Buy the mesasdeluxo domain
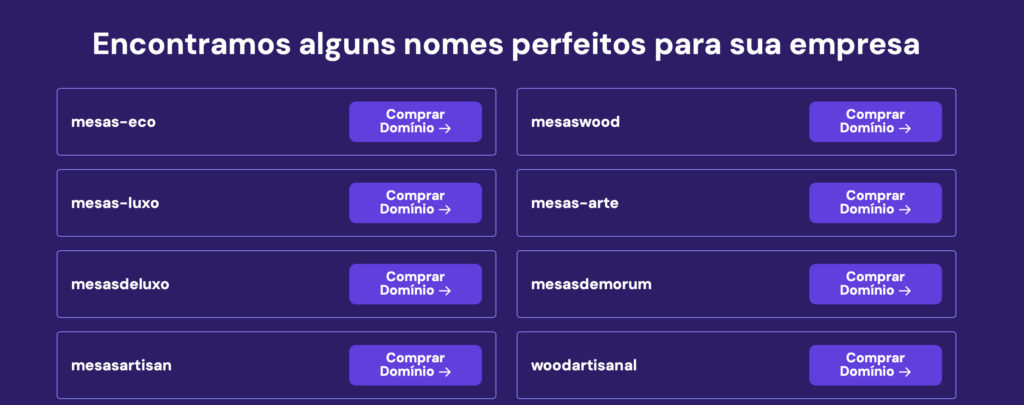The height and width of the screenshot is (405, 1024). click(415, 284)
